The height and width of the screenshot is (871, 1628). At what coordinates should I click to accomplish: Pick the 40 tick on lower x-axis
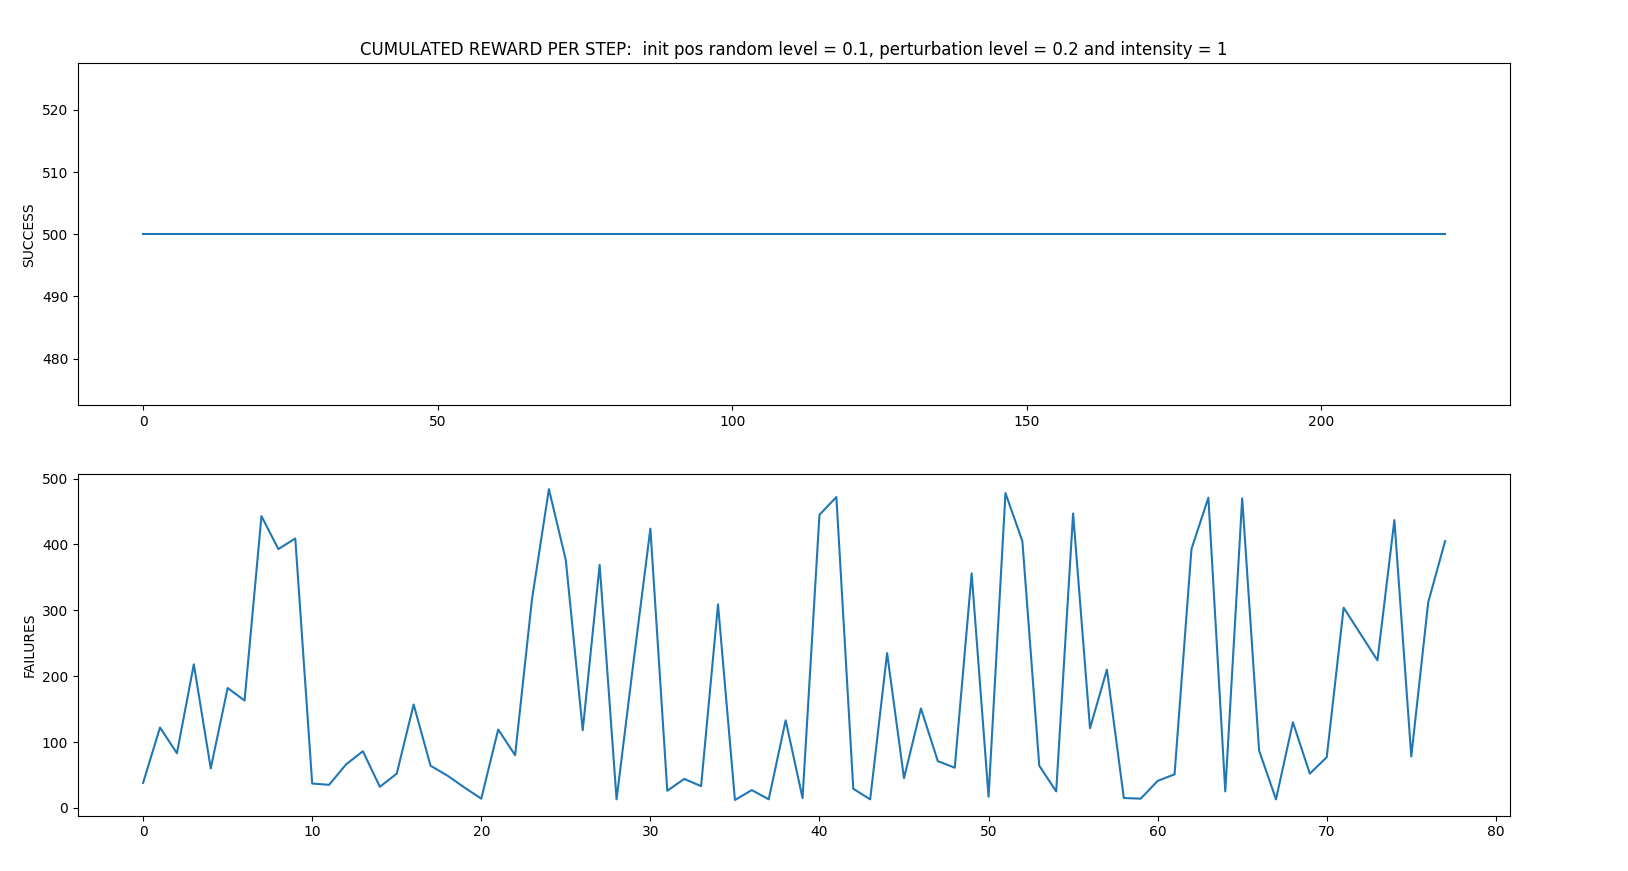click(819, 832)
